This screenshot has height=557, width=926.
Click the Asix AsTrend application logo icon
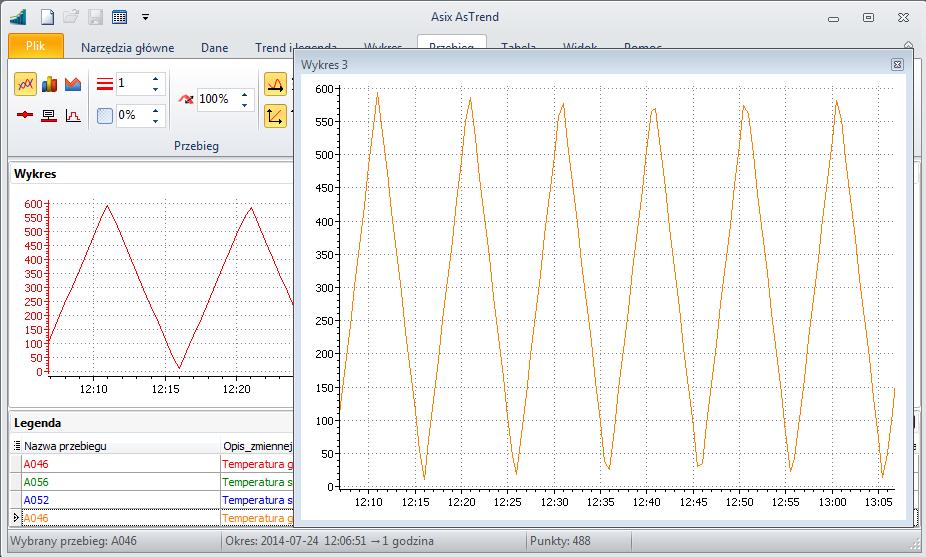click(x=18, y=17)
